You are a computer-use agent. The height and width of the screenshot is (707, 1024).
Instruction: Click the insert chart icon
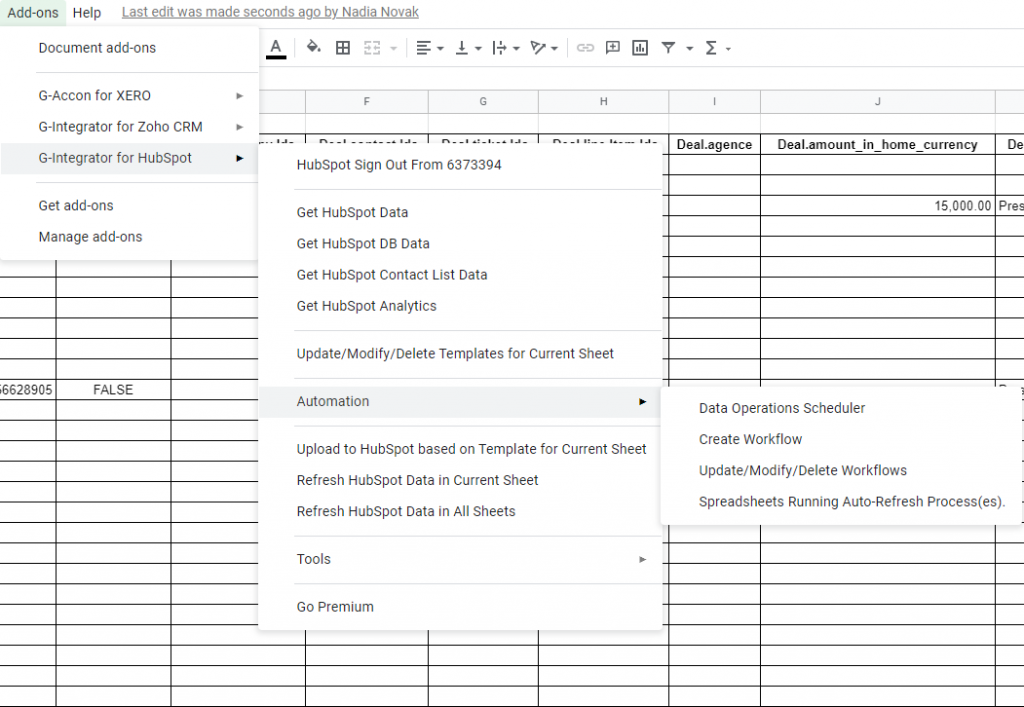coord(640,48)
